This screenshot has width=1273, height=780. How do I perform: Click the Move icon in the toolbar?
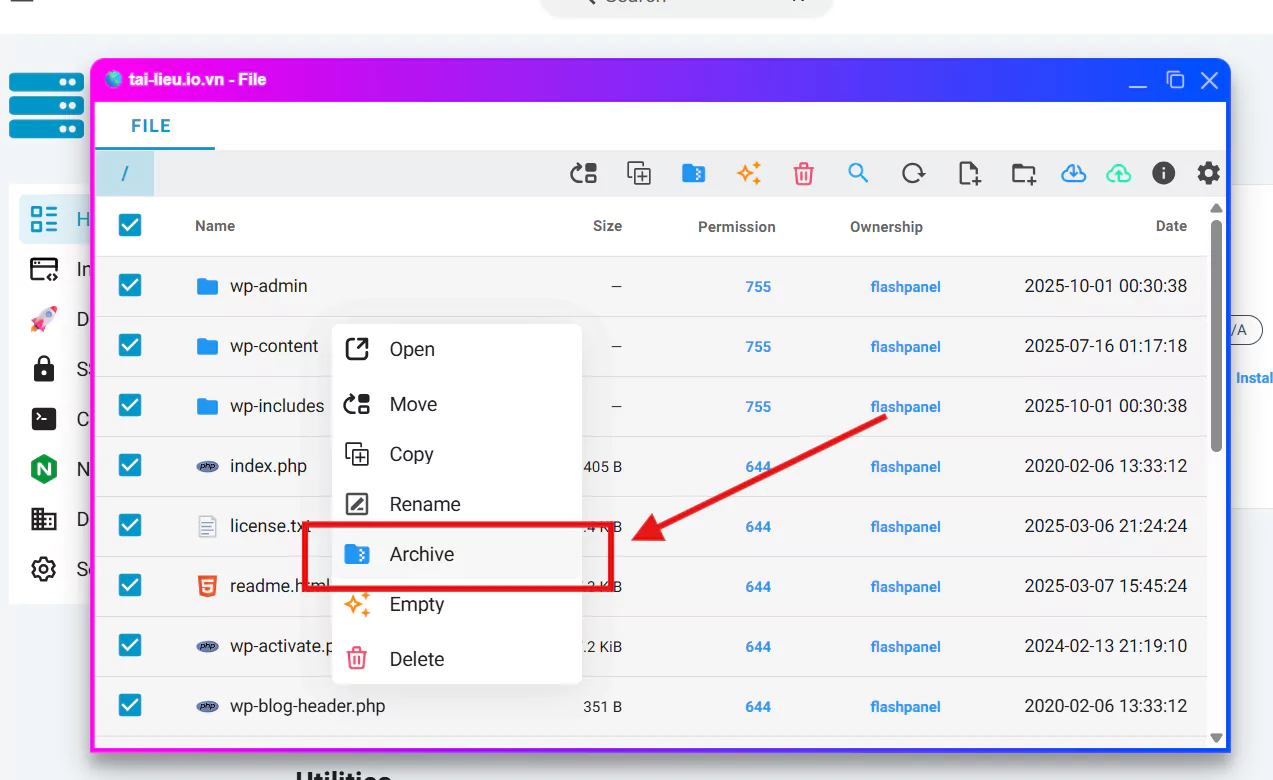click(584, 174)
